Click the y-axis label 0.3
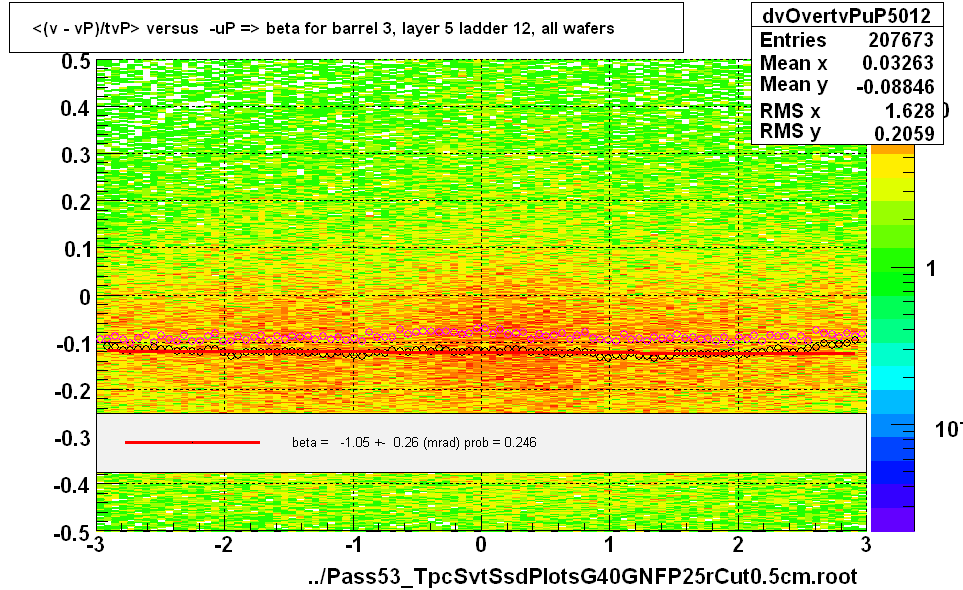The width and height of the screenshot is (963, 590). 76,155
